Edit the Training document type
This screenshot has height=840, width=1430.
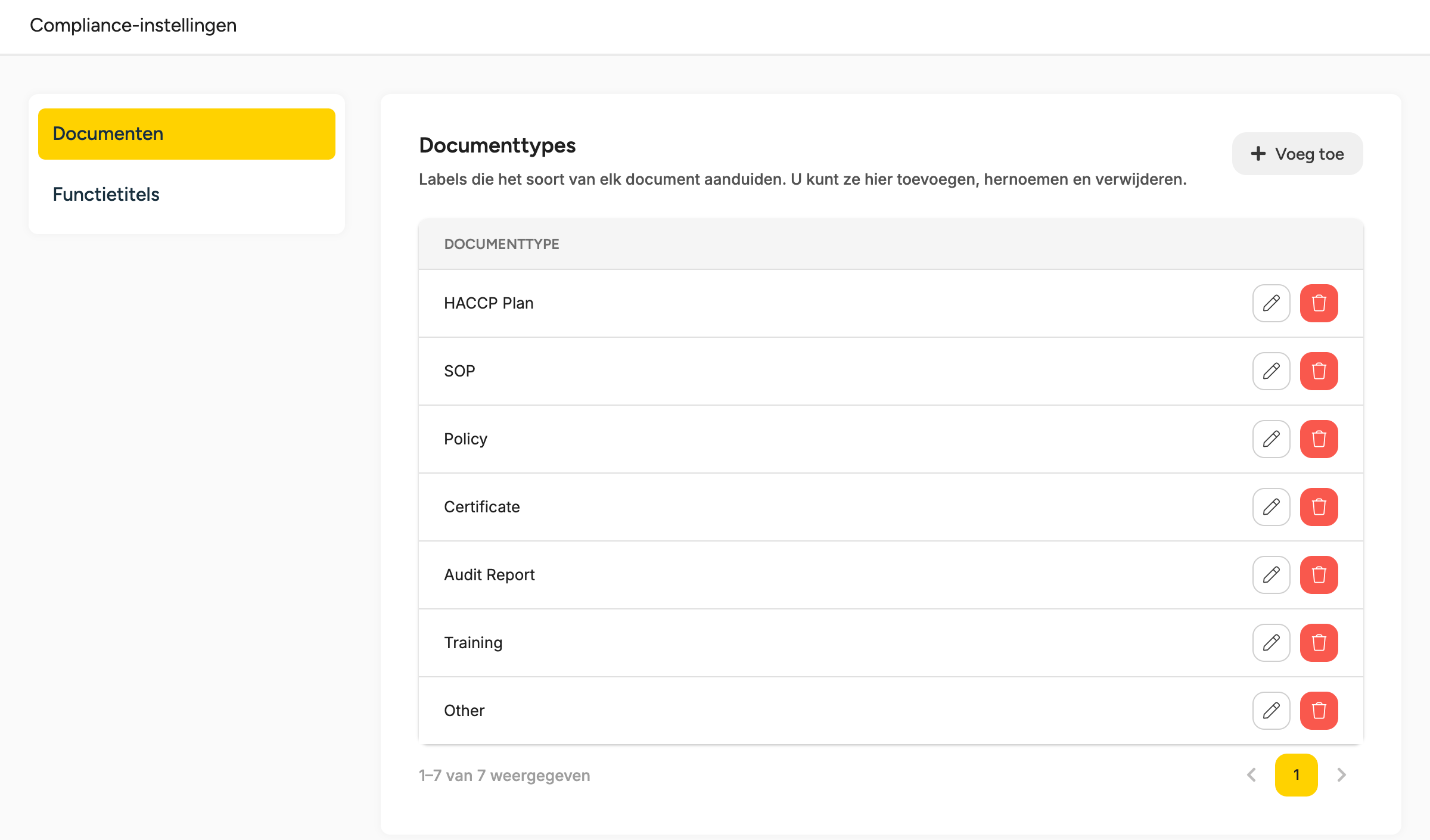[x=1271, y=643]
